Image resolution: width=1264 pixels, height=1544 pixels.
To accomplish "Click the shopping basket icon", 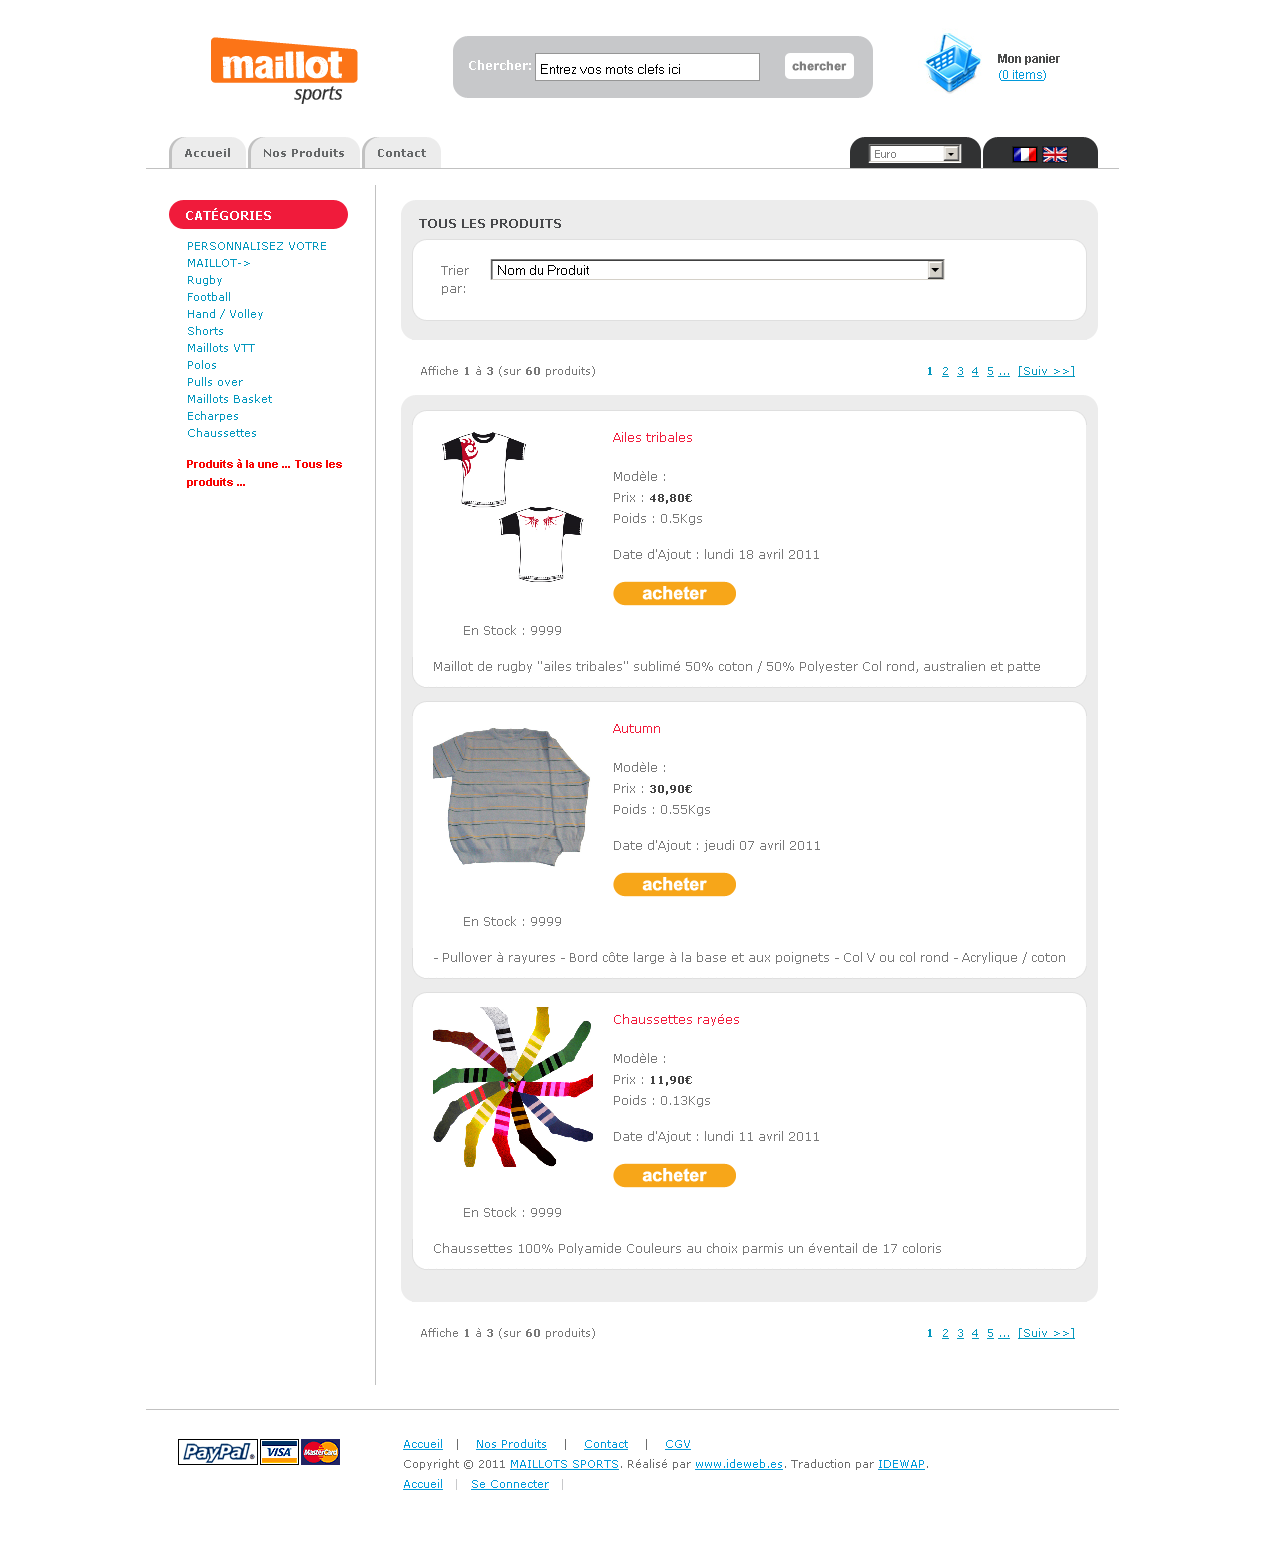I will click(952, 63).
